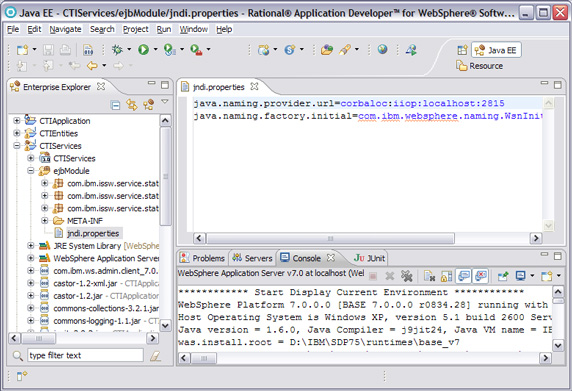The width and height of the screenshot is (572, 391).
Task: Click Remove All Terminated Launches icon
Action: [x=406, y=276]
